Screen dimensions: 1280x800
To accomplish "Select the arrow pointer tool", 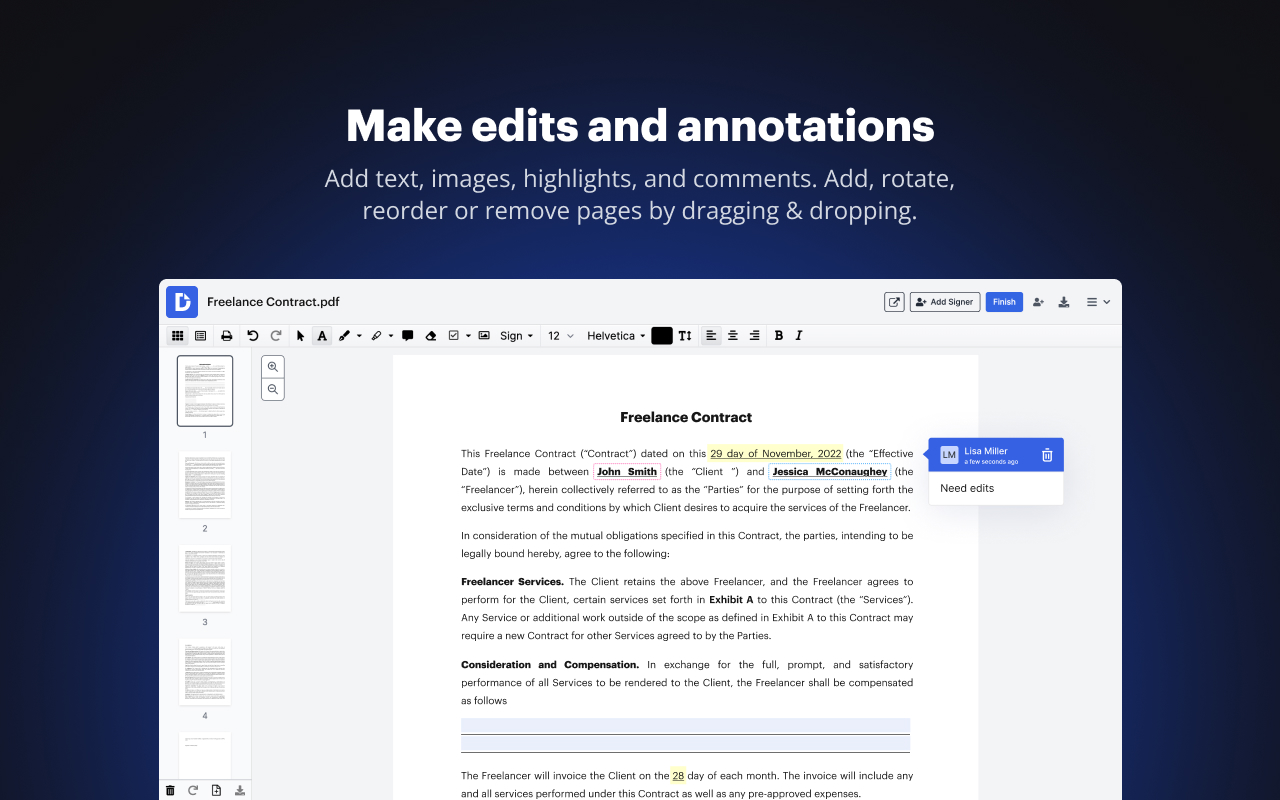I will [x=300, y=336].
